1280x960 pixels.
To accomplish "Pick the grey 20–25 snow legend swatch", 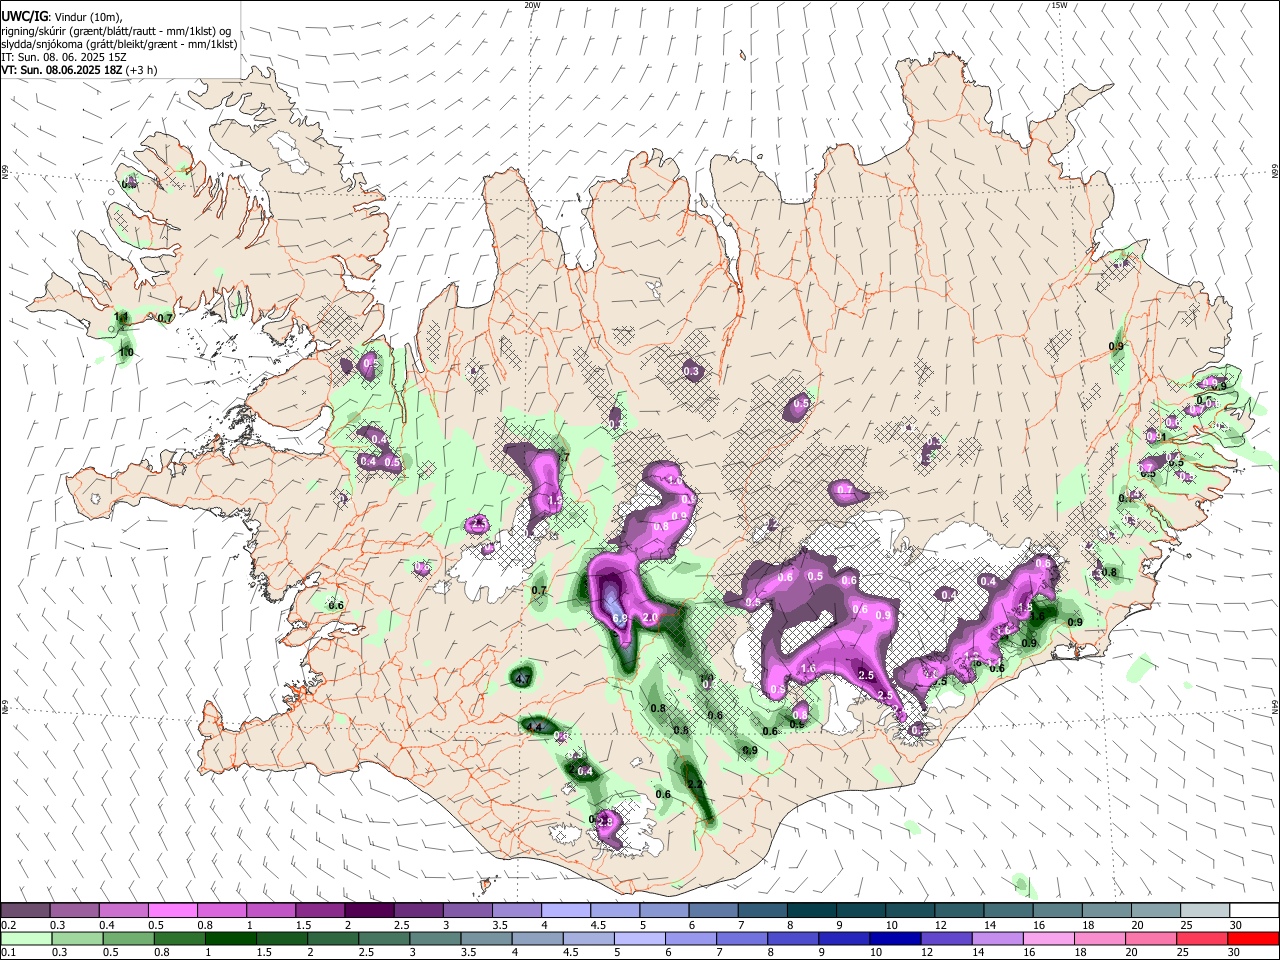I will [x=1155, y=911].
